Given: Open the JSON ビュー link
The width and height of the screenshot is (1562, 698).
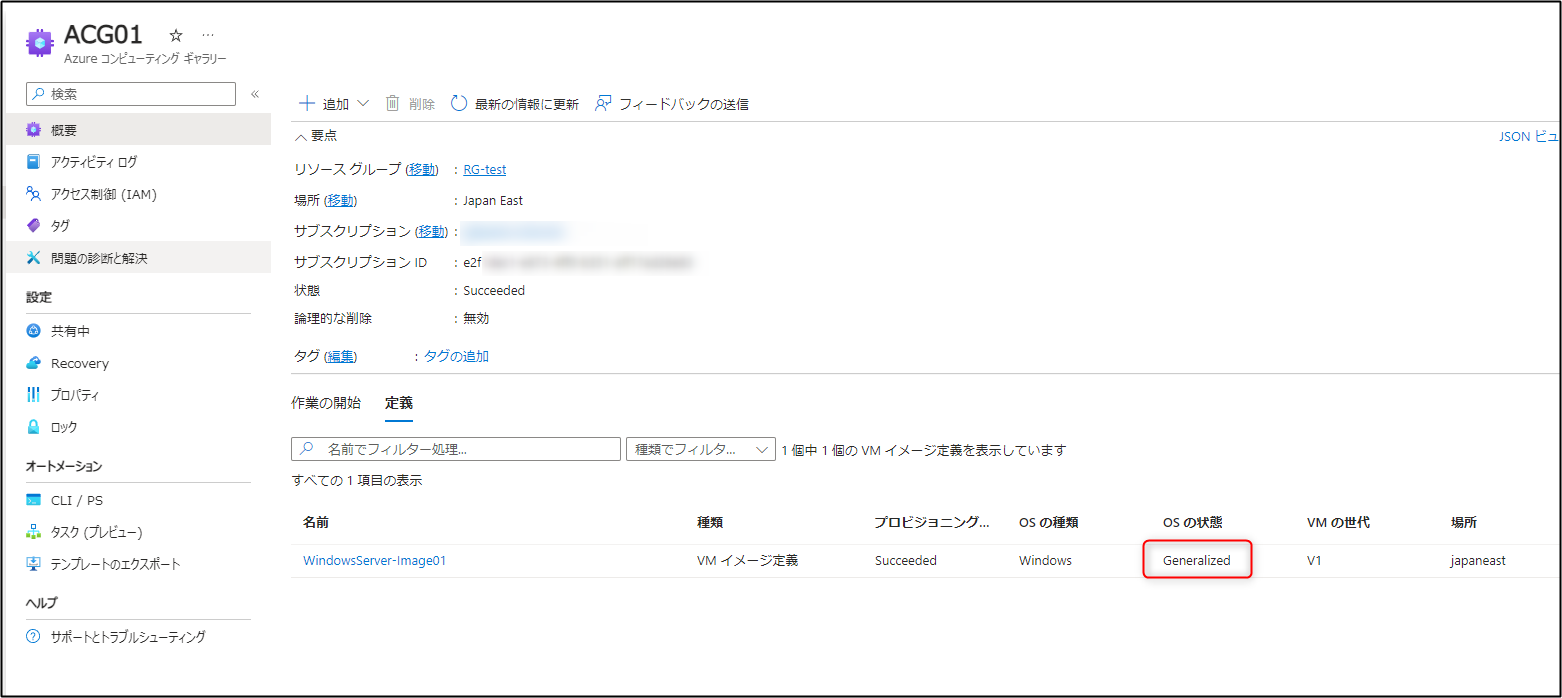Looking at the screenshot, I should coord(1529,136).
